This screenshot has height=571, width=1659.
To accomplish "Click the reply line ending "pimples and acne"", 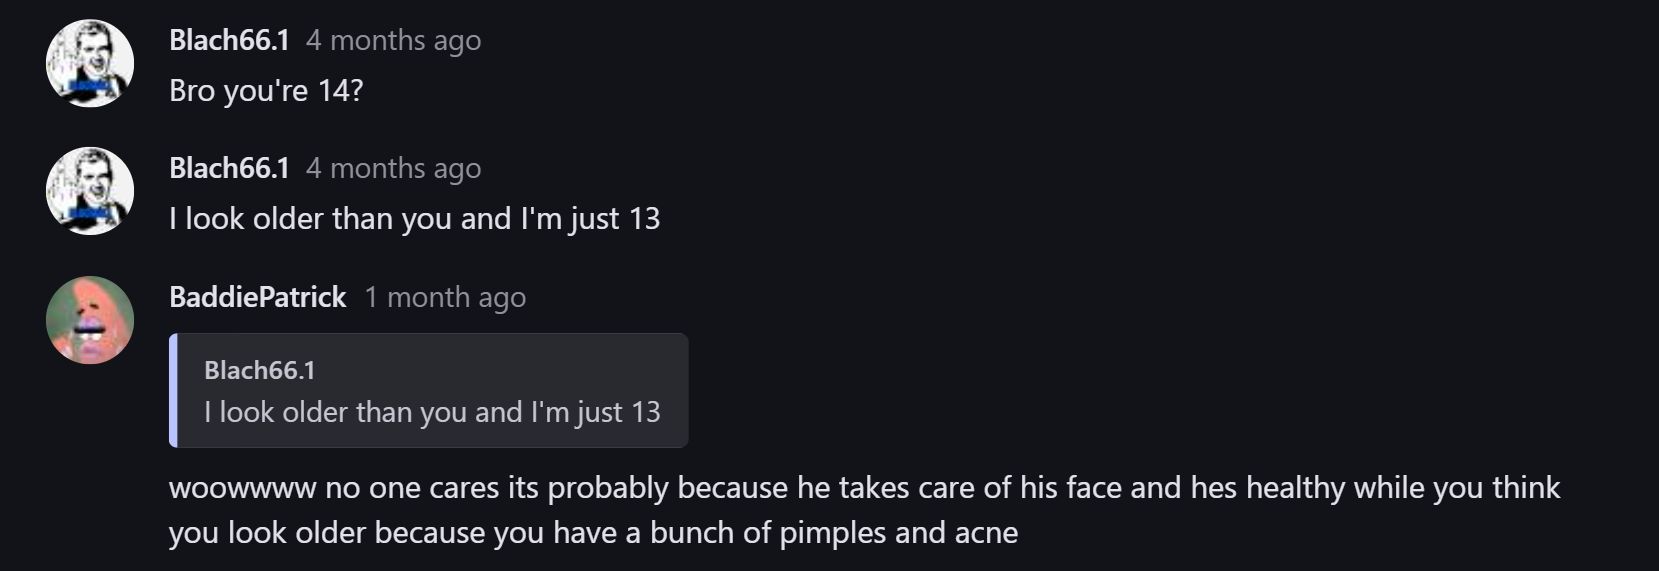I will tap(593, 532).
